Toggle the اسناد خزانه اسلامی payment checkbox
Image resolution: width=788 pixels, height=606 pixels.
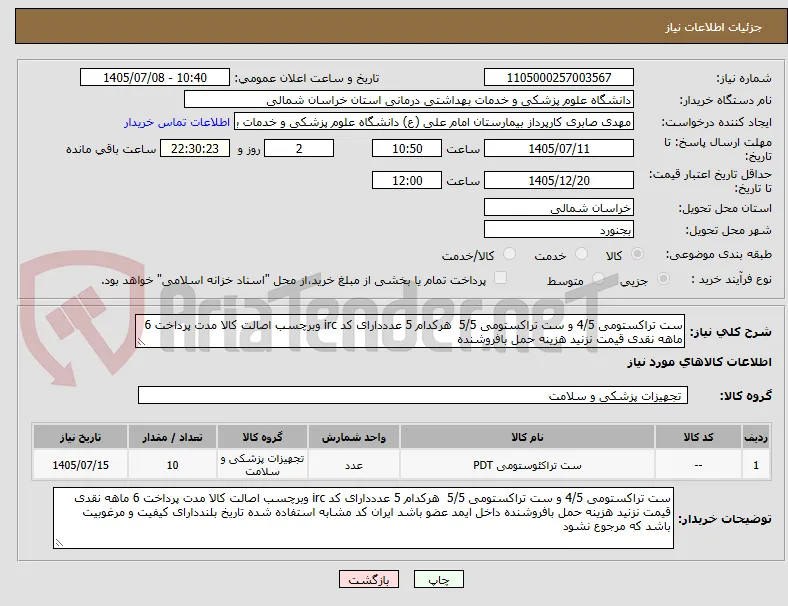[x=500, y=278]
